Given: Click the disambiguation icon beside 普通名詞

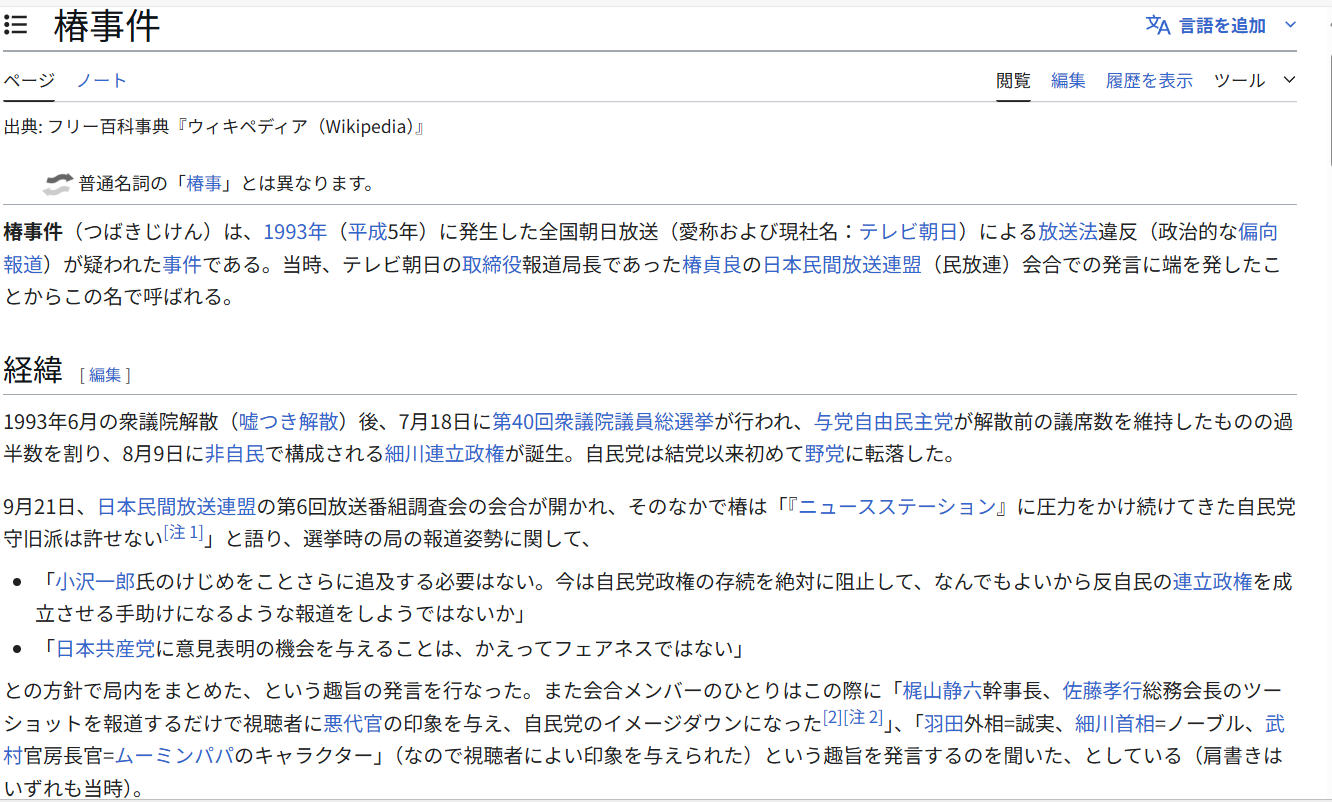Looking at the screenshot, I should (x=58, y=183).
